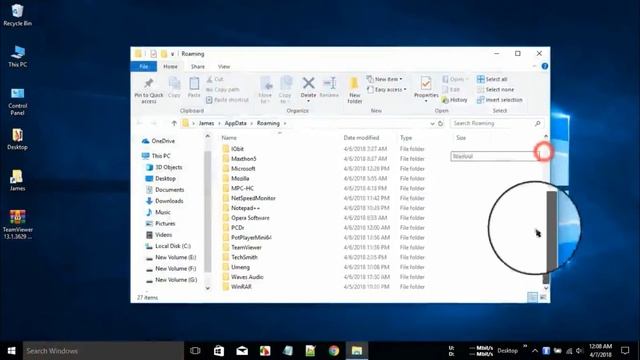Click Copy path command
This screenshot has width=640, height=360.
222,89
